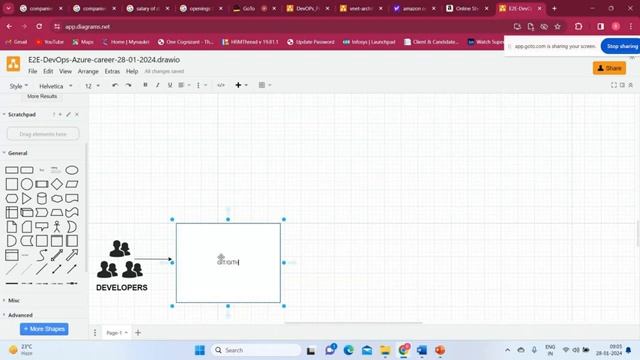
Task: Open File Explorer from taskbar
Action: click(385, 350)
